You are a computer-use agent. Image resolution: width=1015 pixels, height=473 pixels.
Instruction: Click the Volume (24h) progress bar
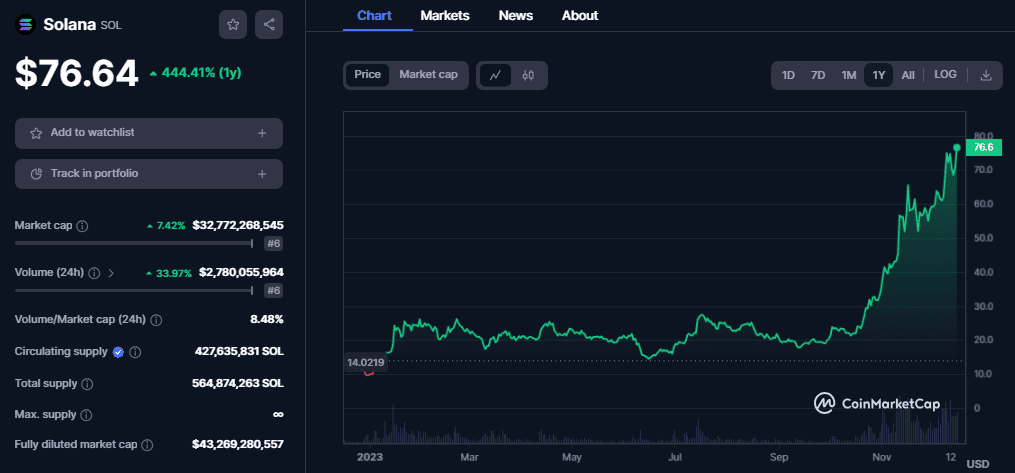pyautogui.click(x=133, y=291)
